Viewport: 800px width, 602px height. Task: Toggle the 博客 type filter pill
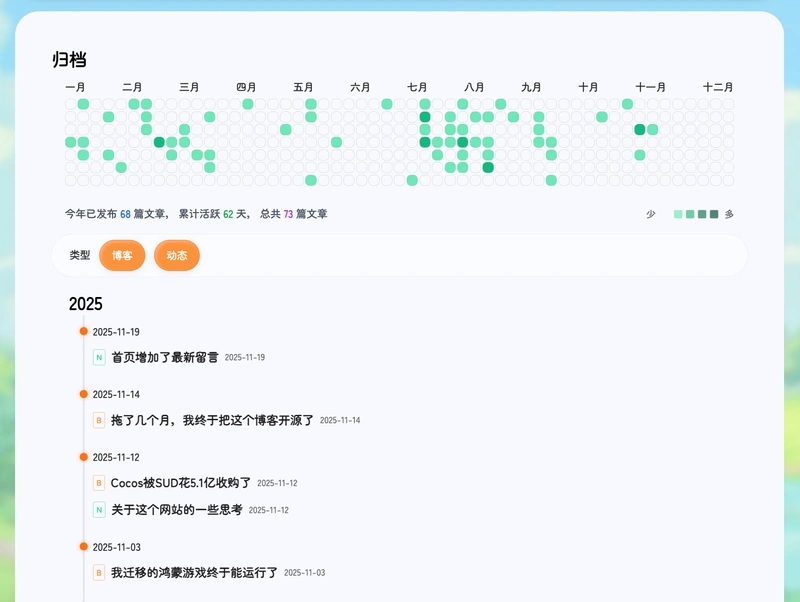coord(122,256)
